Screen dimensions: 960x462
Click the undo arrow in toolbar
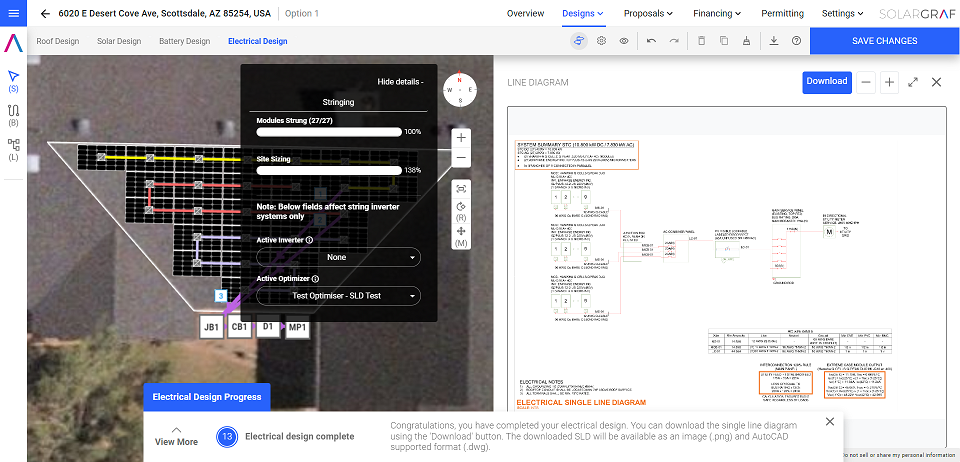tap(651, 41)
